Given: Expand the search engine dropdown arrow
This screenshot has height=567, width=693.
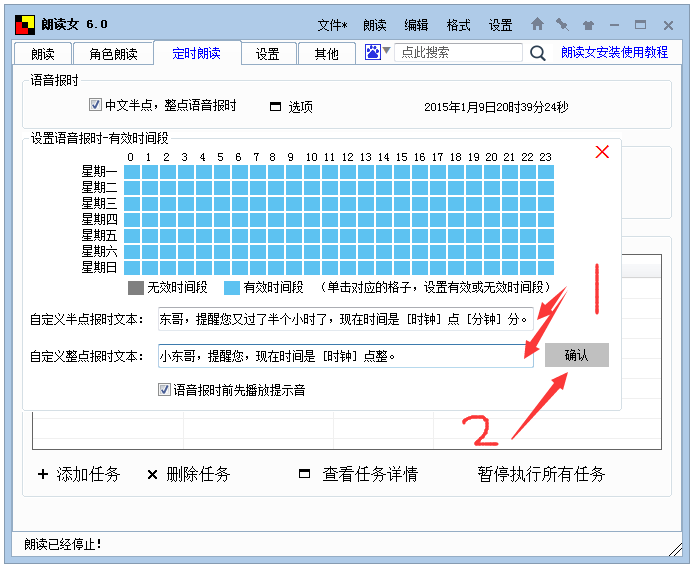Looking at the screenshot, I should (386, 51).
